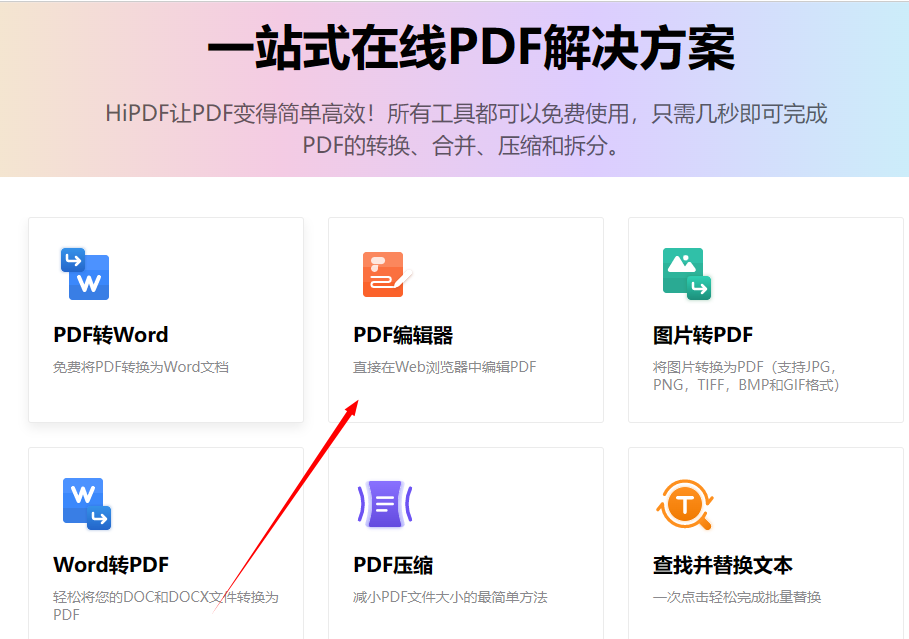Click the 一站式在线PDF解决方案 page heading

(x=454, y=47)
